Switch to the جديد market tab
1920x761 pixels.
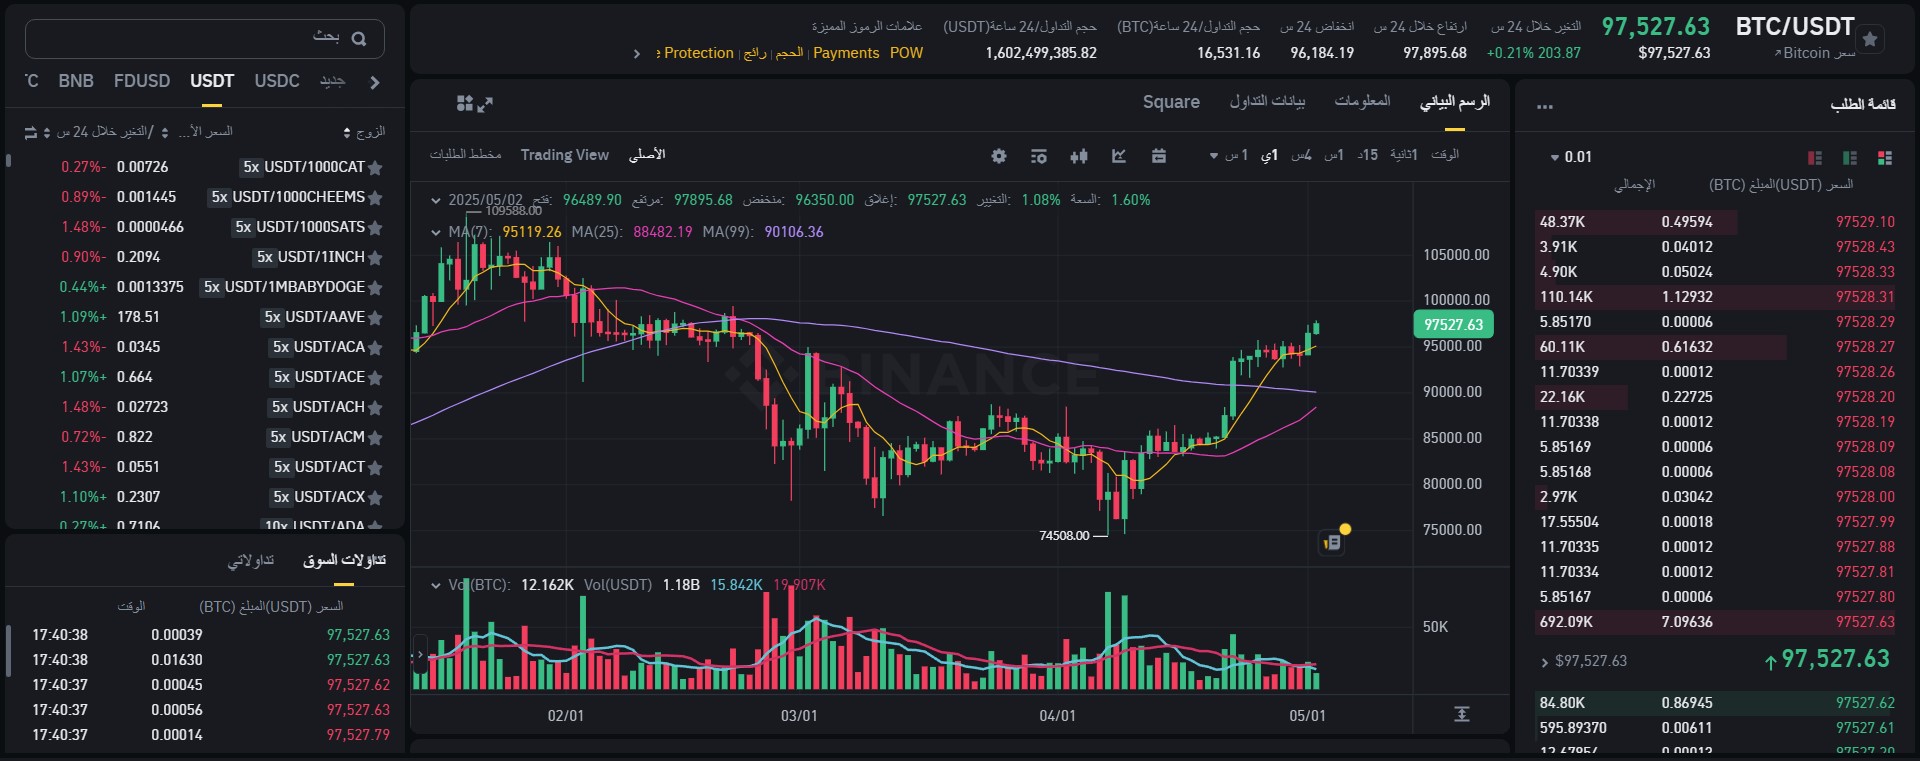(332, 81)
